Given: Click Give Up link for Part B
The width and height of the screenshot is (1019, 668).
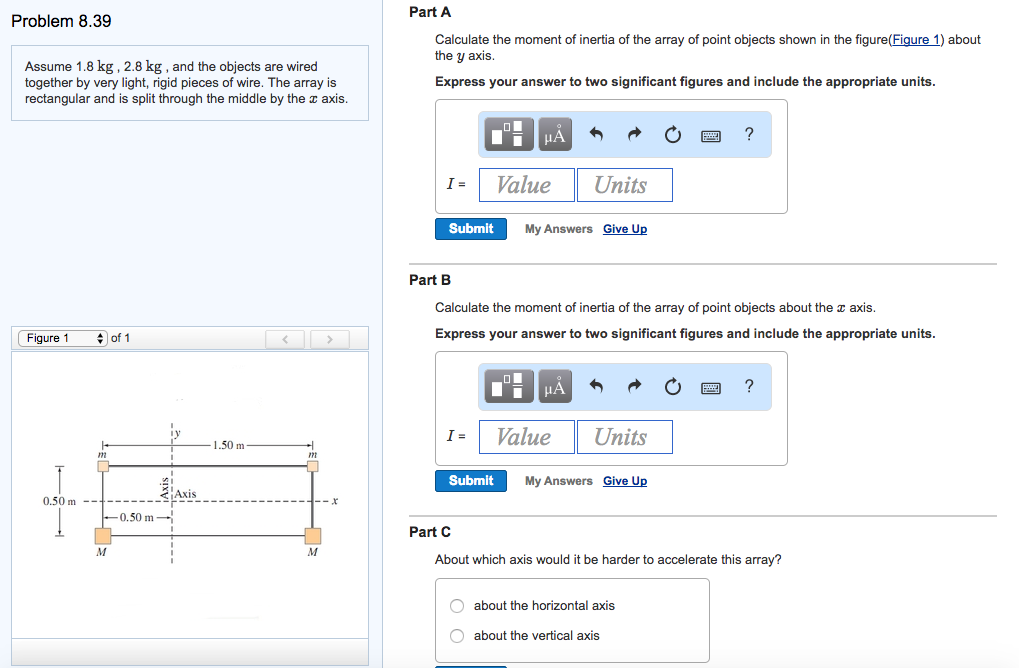Looking at the screenshot, I should pyautogui.click(x=625, y=481).
